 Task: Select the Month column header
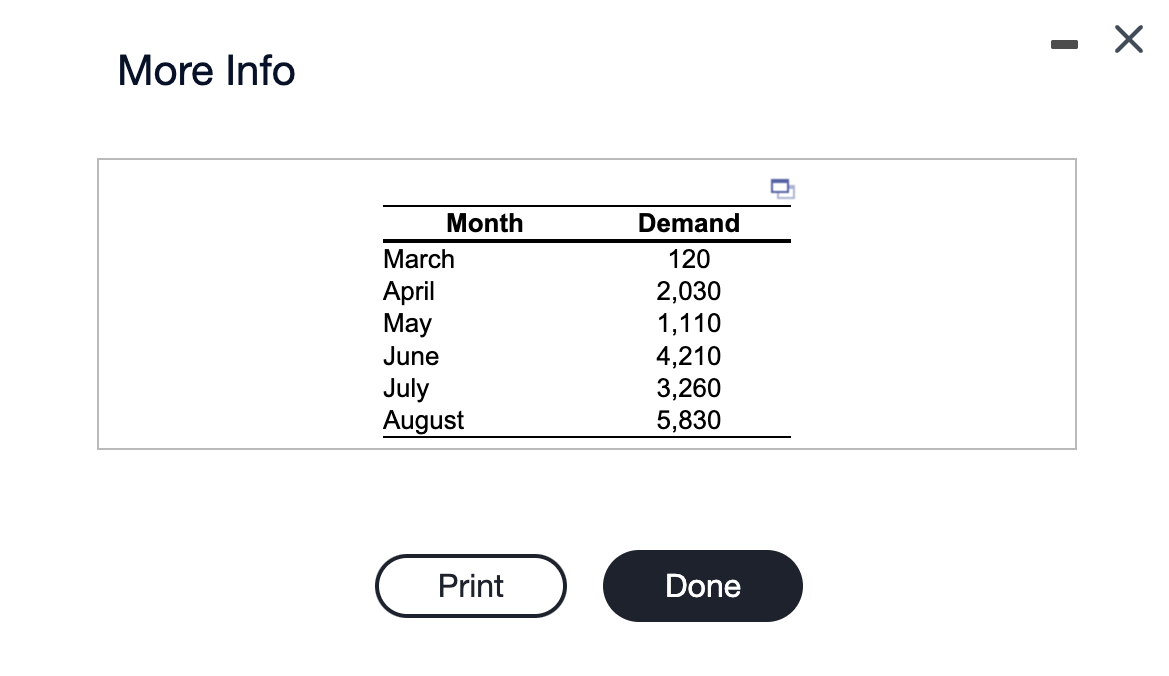click(484, 223)
